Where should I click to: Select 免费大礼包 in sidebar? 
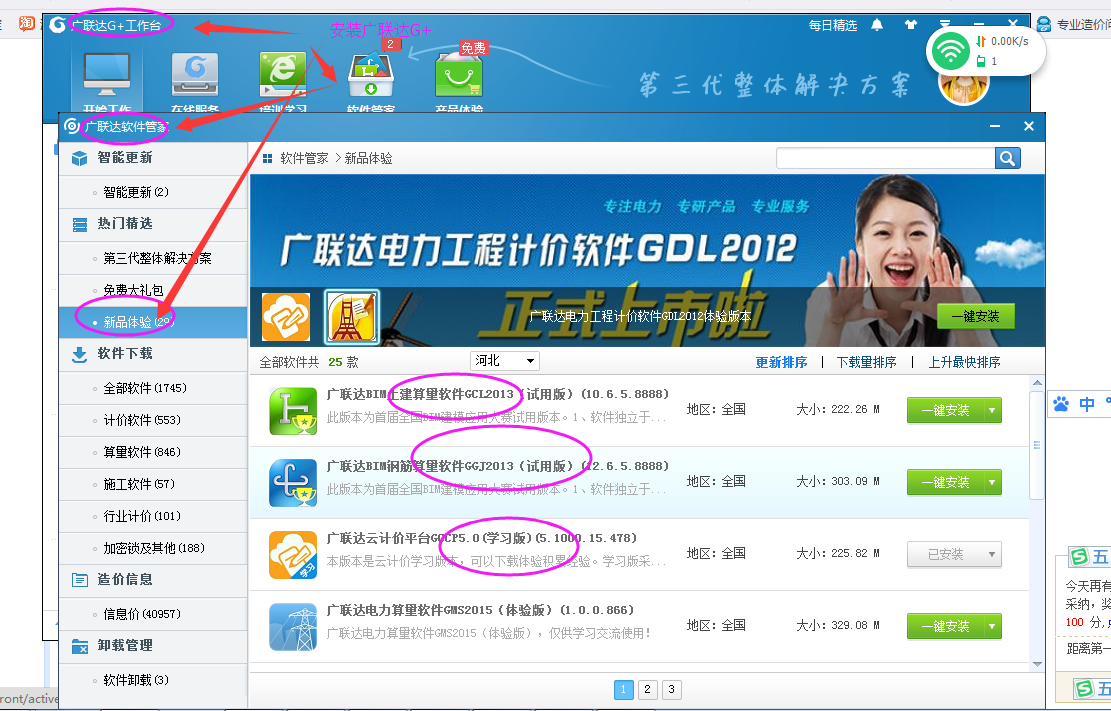click(153, 290)
